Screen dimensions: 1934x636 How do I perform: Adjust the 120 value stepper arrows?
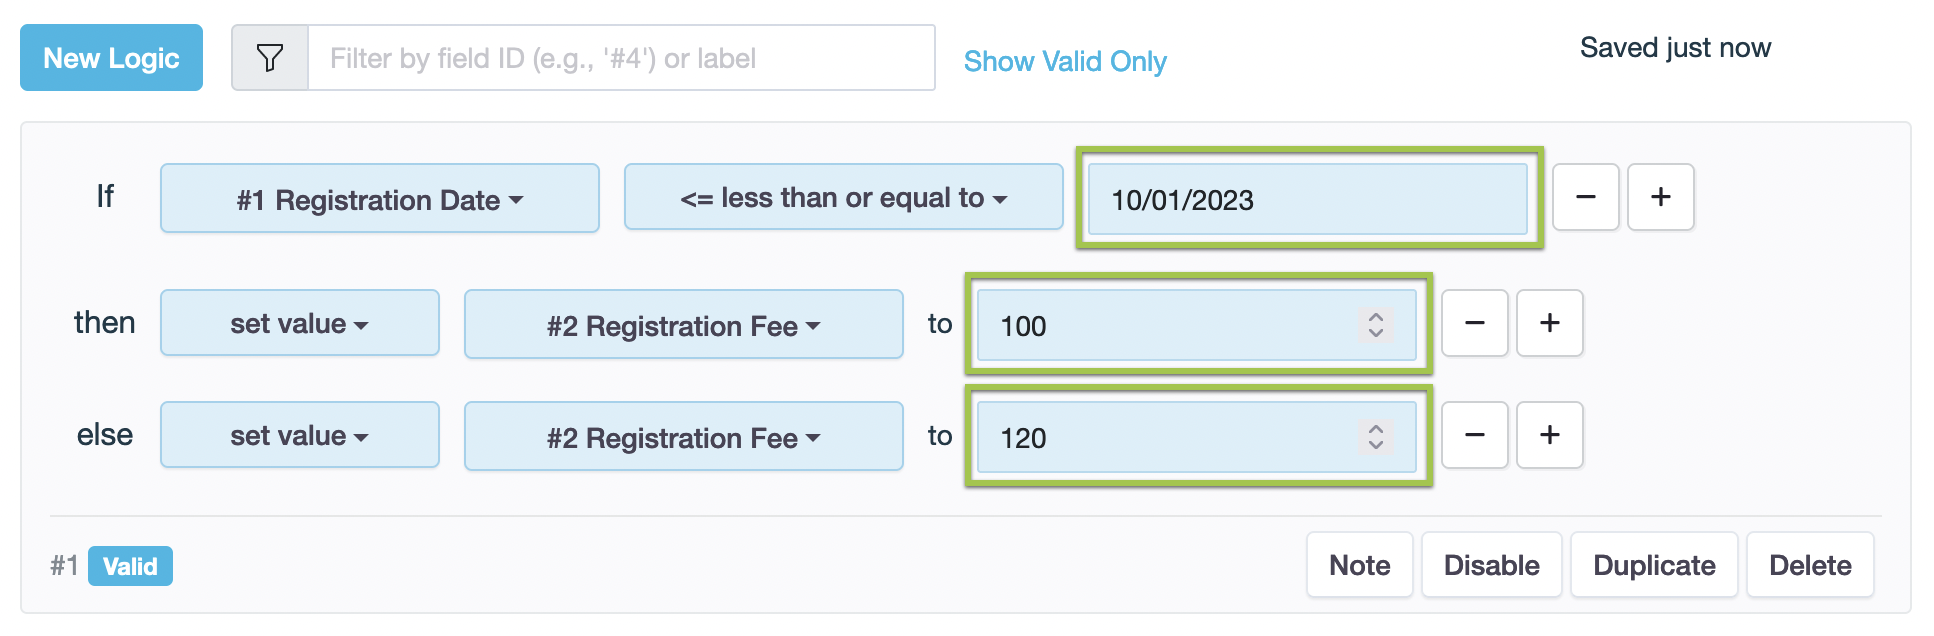pyautogui.click(x=1376, y=437)
